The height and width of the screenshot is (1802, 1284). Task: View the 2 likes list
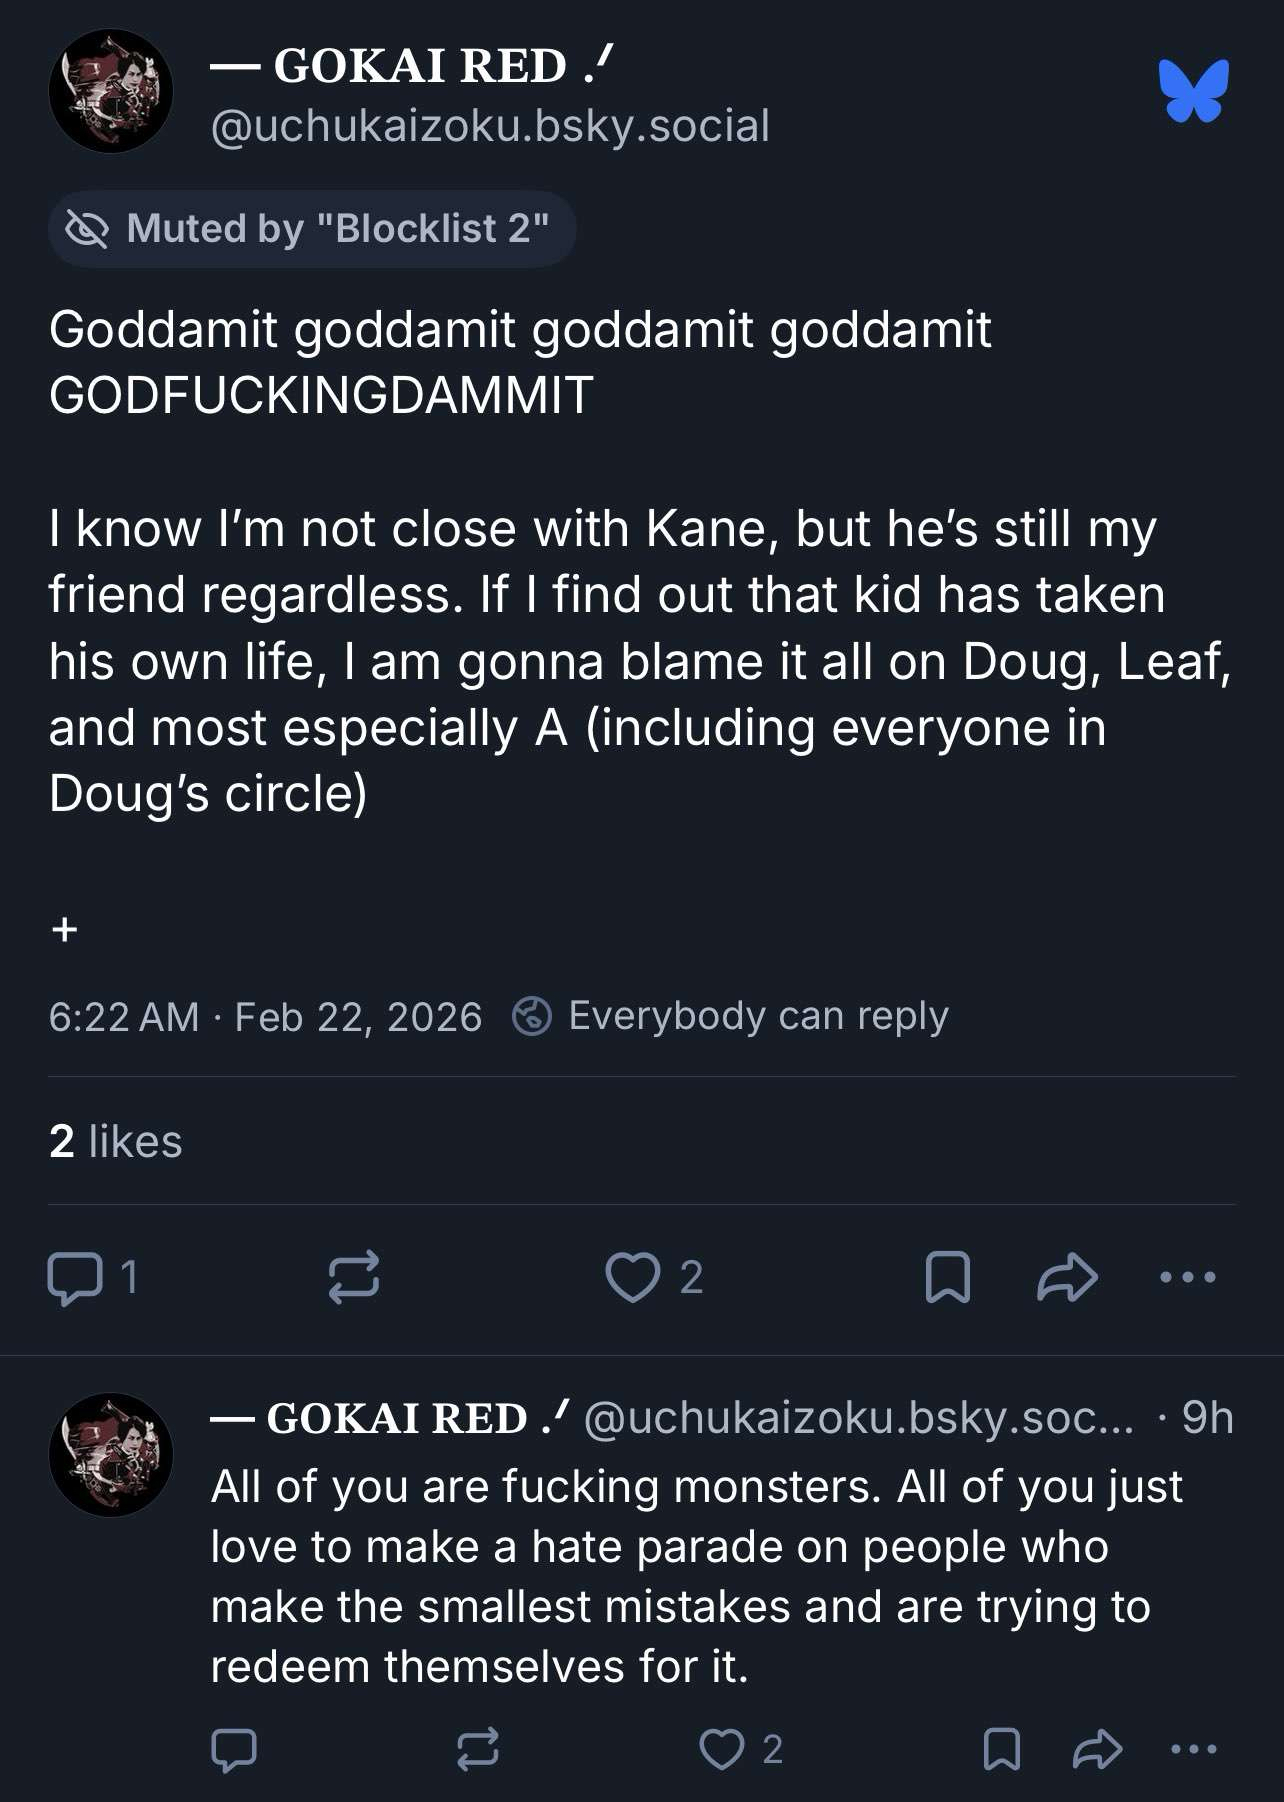[x=116, y=1141]
